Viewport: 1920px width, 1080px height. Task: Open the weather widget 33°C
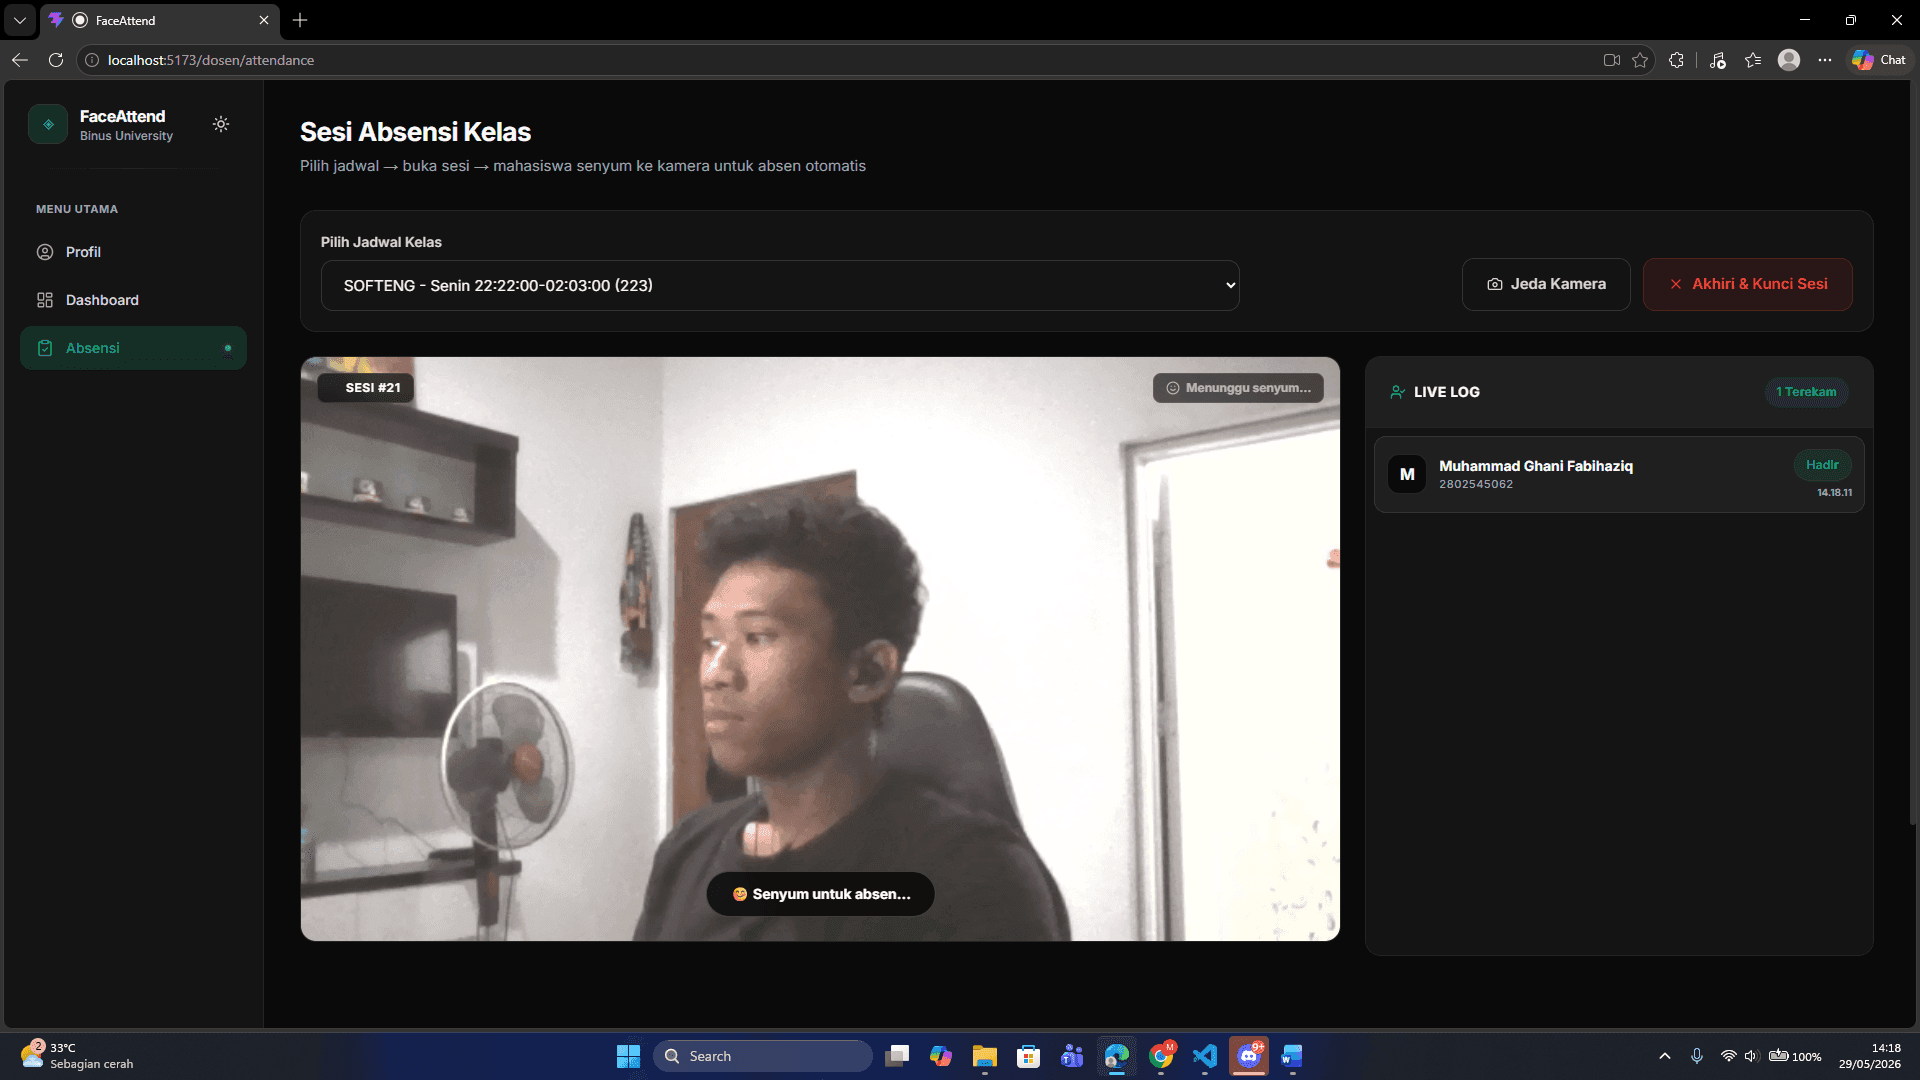pyautogui.click(x=78, y=1056)
